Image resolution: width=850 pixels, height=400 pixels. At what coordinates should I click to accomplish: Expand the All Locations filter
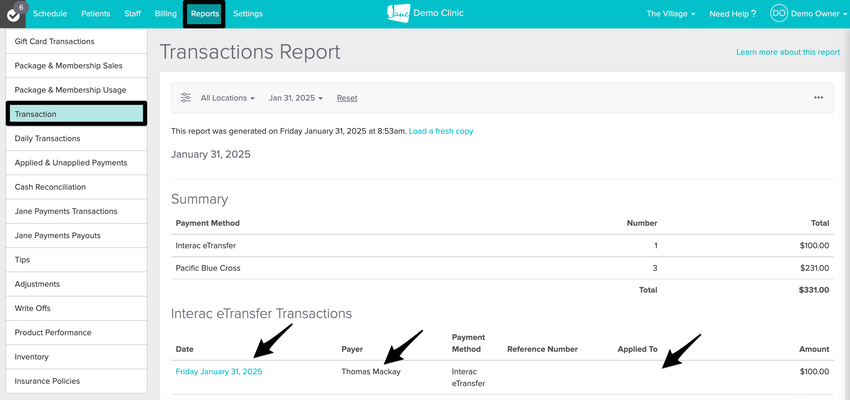228,98
